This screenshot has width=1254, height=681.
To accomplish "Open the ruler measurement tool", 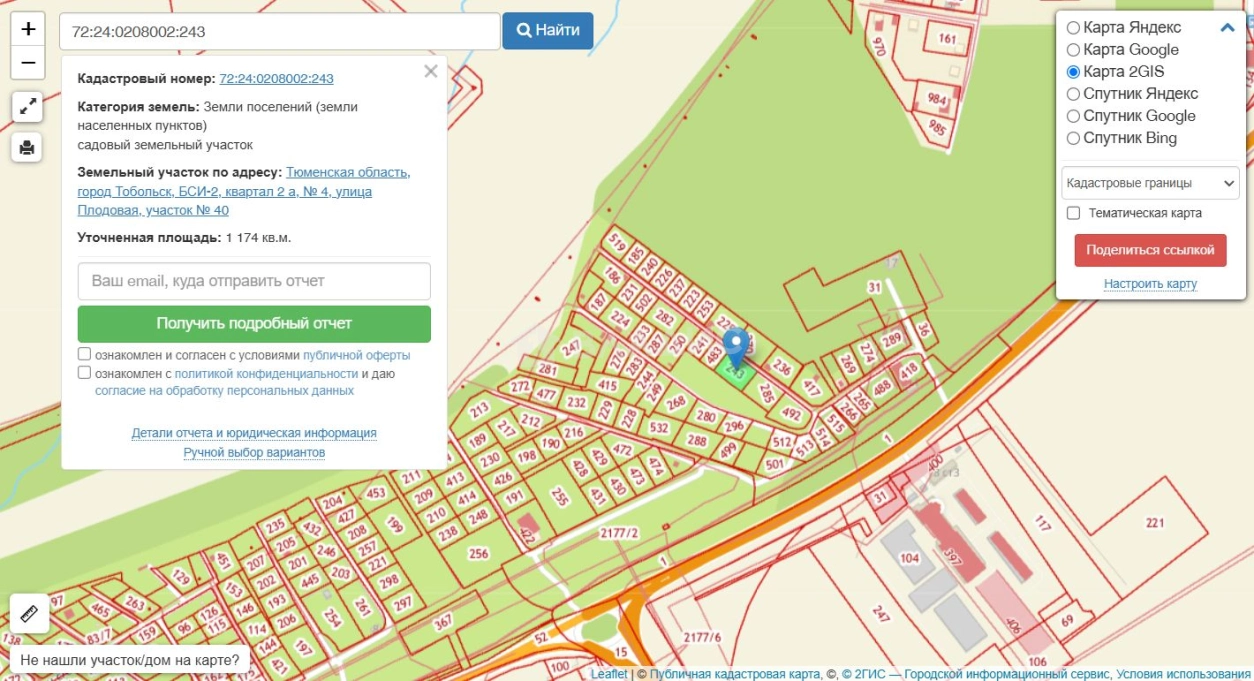I will [x=29, y=613].
